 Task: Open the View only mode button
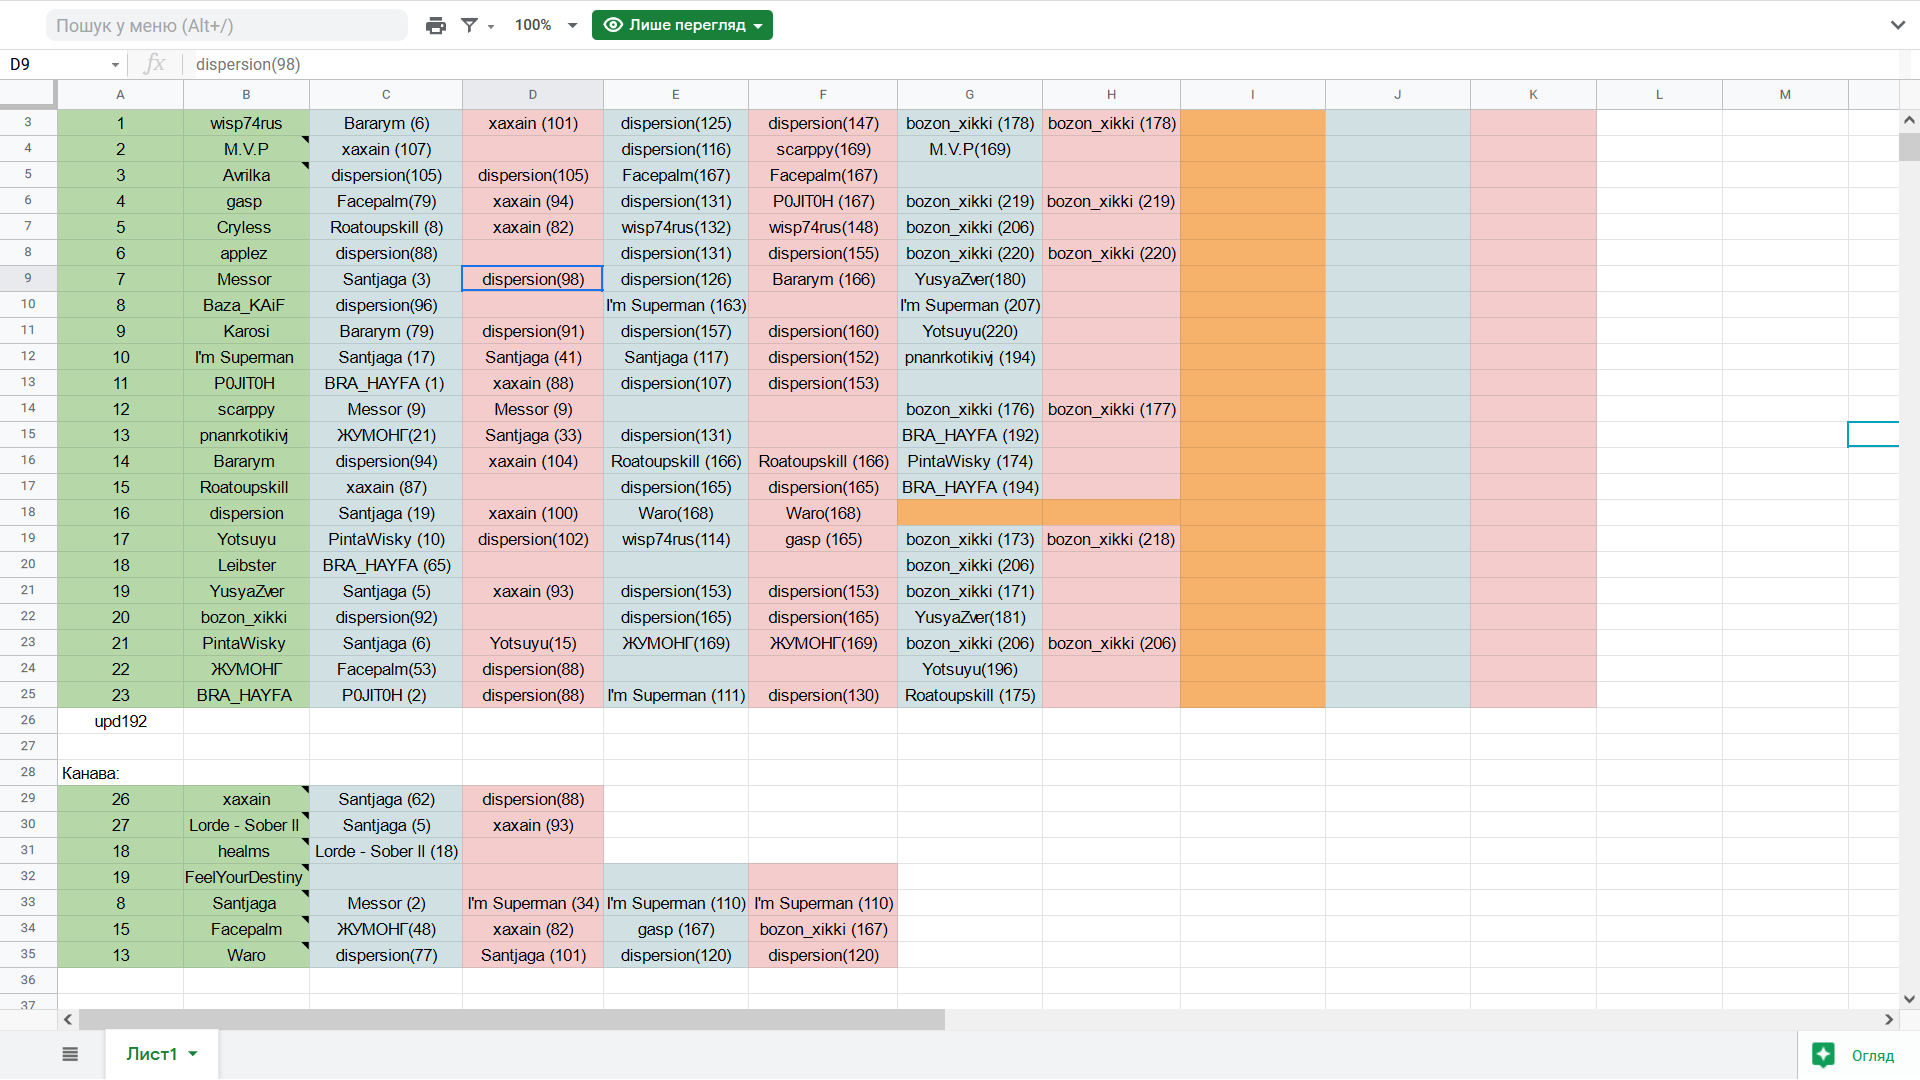click(682, 25)
